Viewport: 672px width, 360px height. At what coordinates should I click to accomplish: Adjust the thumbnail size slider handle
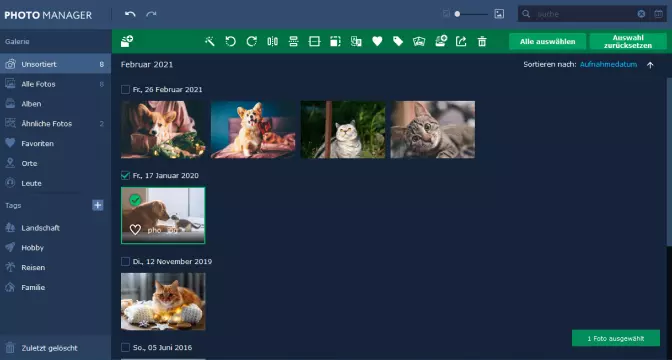(457, 14)
